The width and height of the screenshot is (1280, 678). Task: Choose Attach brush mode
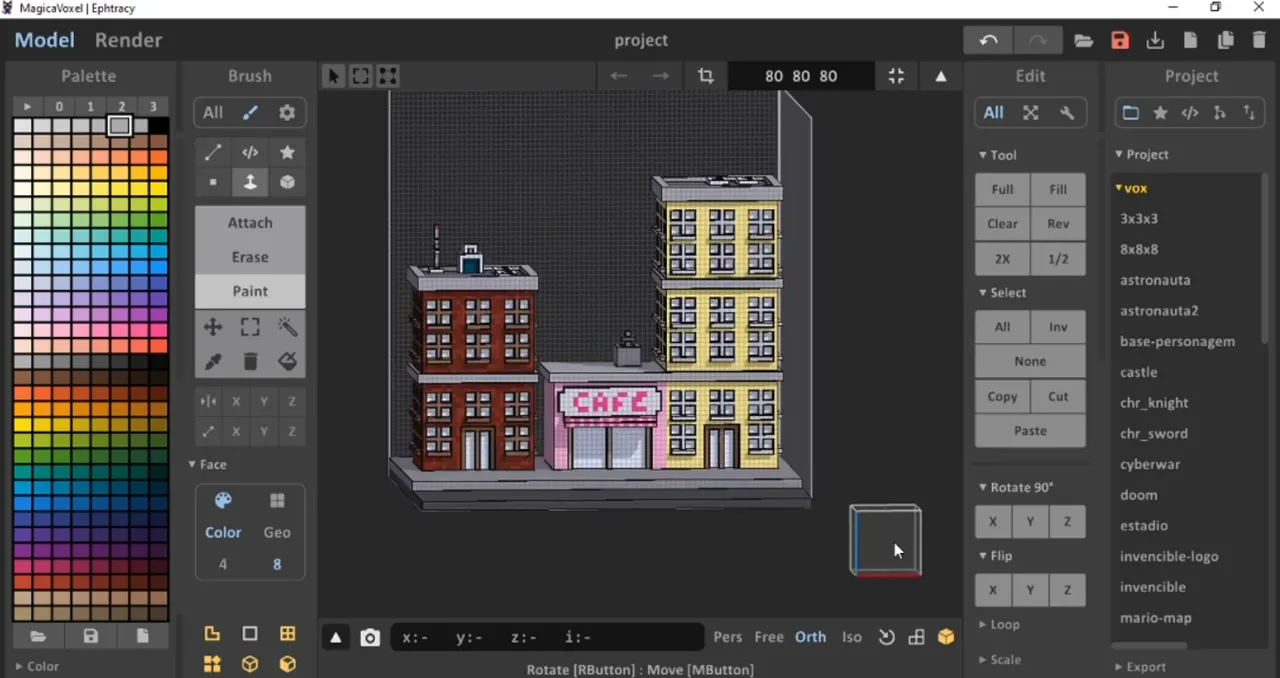pyautogui.click(x=250, y=223)
